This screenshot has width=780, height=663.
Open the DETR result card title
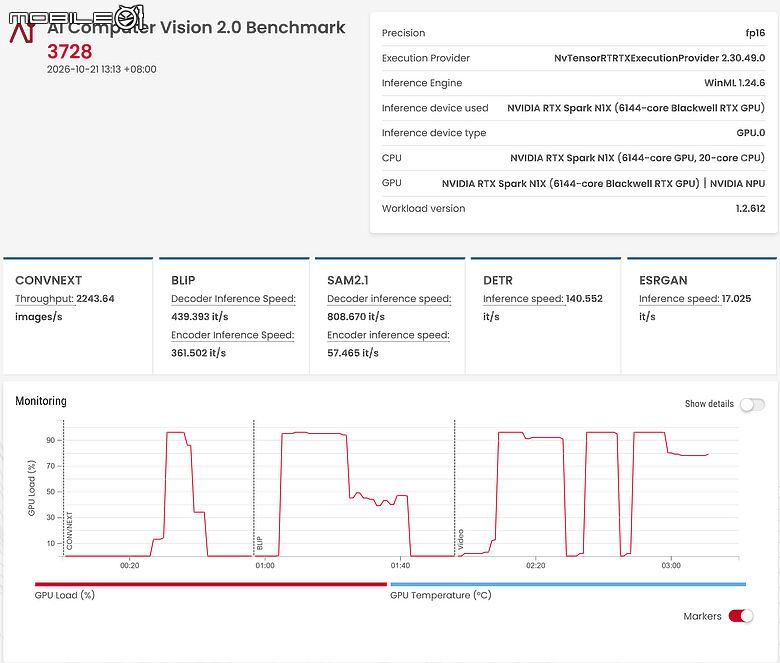click(497, 281)
